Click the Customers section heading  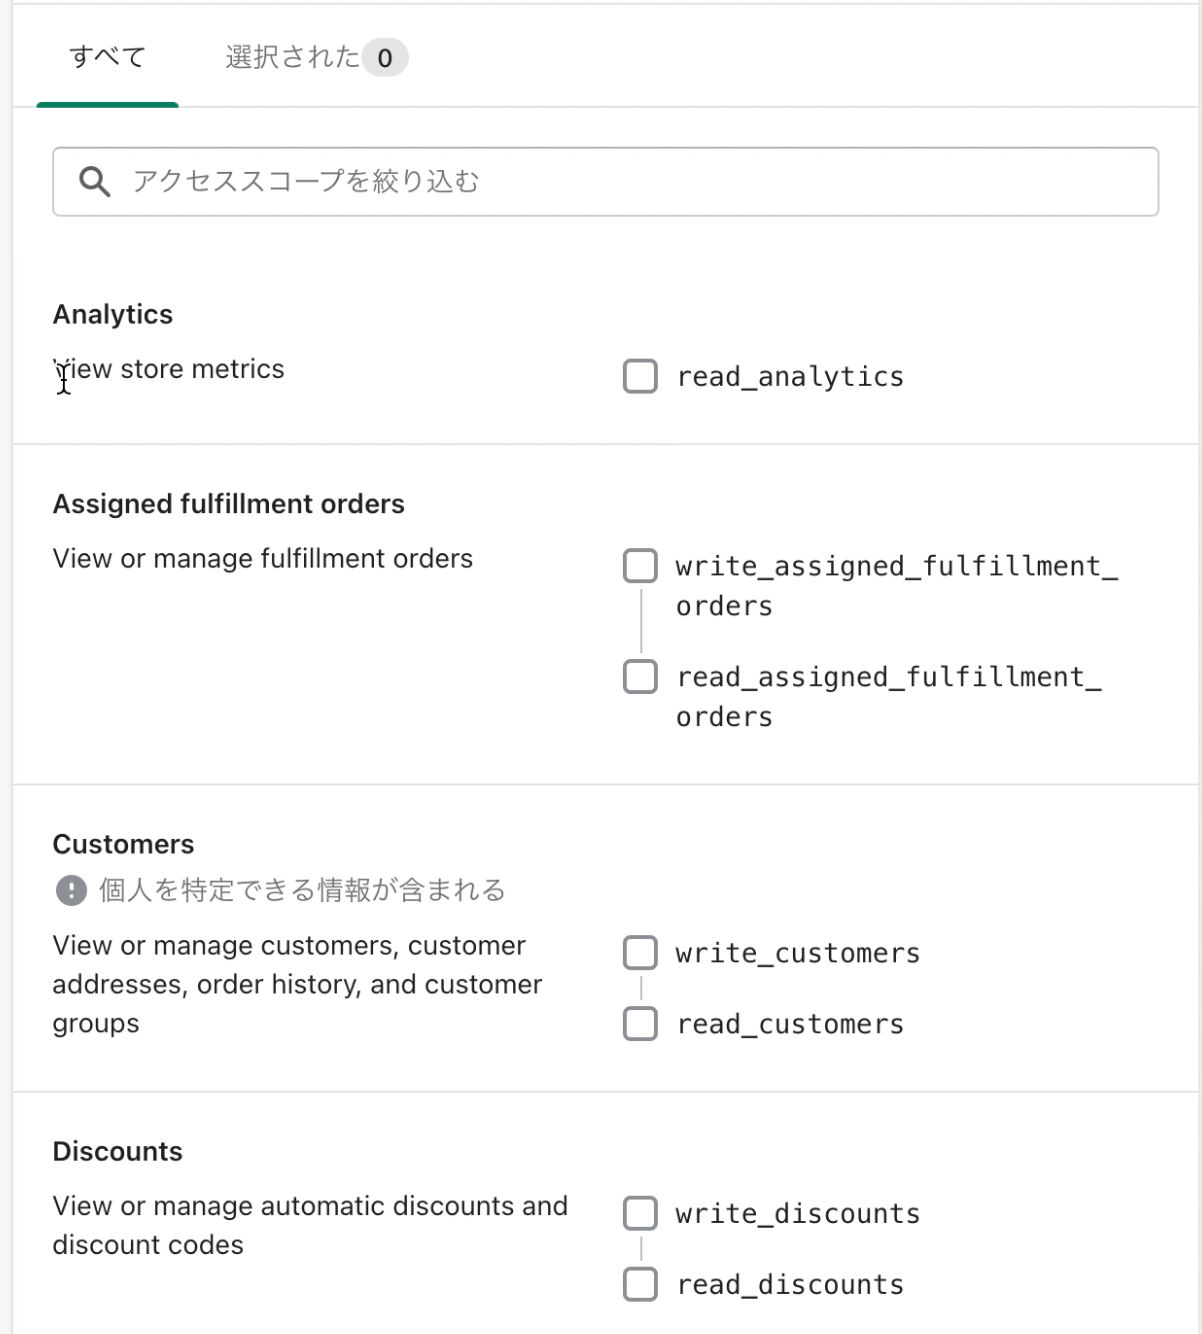point(124,844)
